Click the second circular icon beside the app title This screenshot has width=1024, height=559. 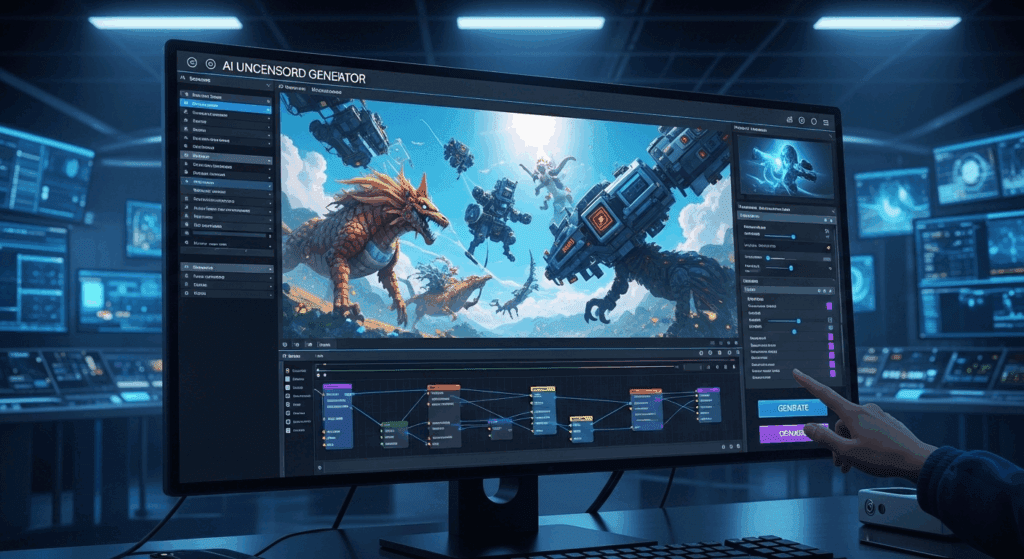[210, 62]
